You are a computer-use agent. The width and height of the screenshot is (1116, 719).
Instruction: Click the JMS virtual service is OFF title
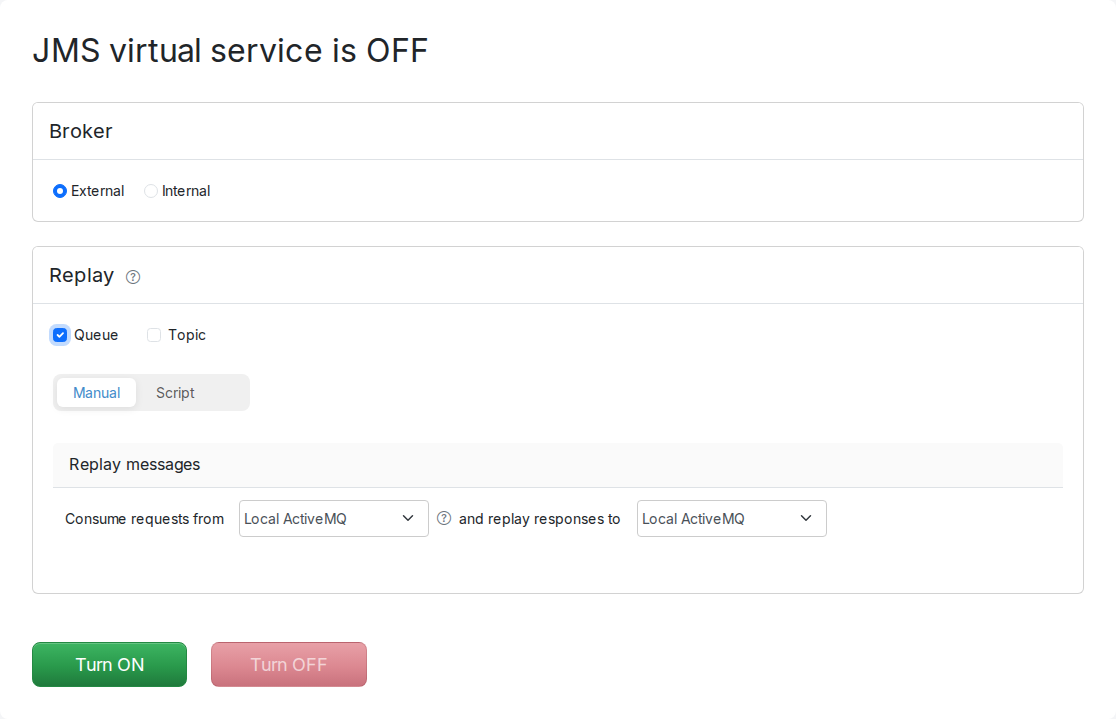pos(230,51)
